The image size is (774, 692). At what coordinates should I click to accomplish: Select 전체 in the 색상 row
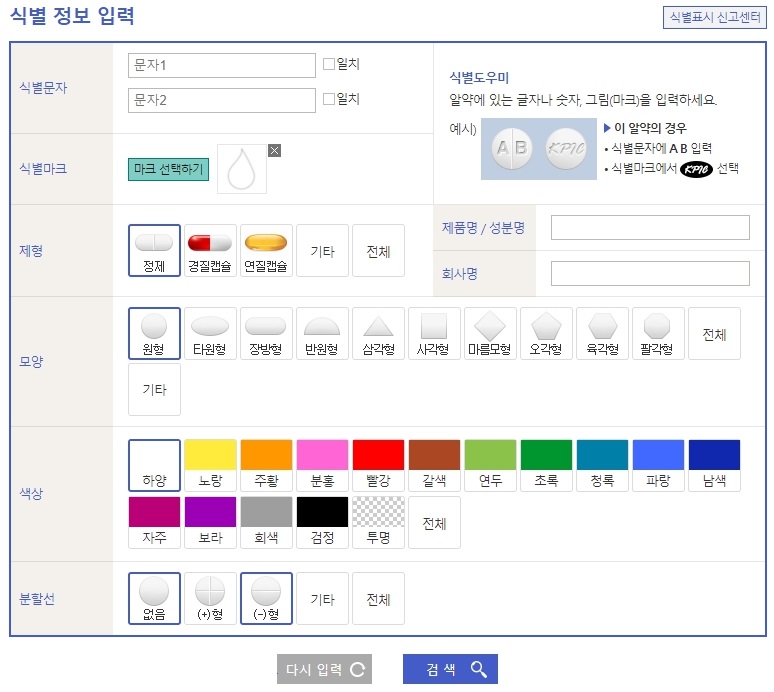click(434, 522)
